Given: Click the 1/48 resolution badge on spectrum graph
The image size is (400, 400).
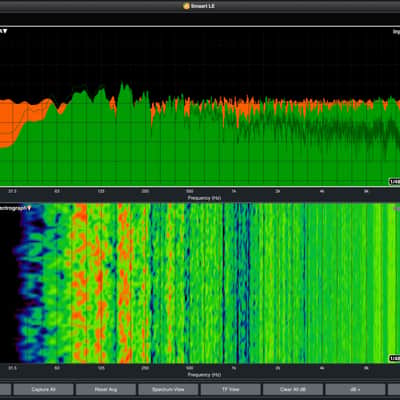Looking at the screenshot, I should coord(395,182).
